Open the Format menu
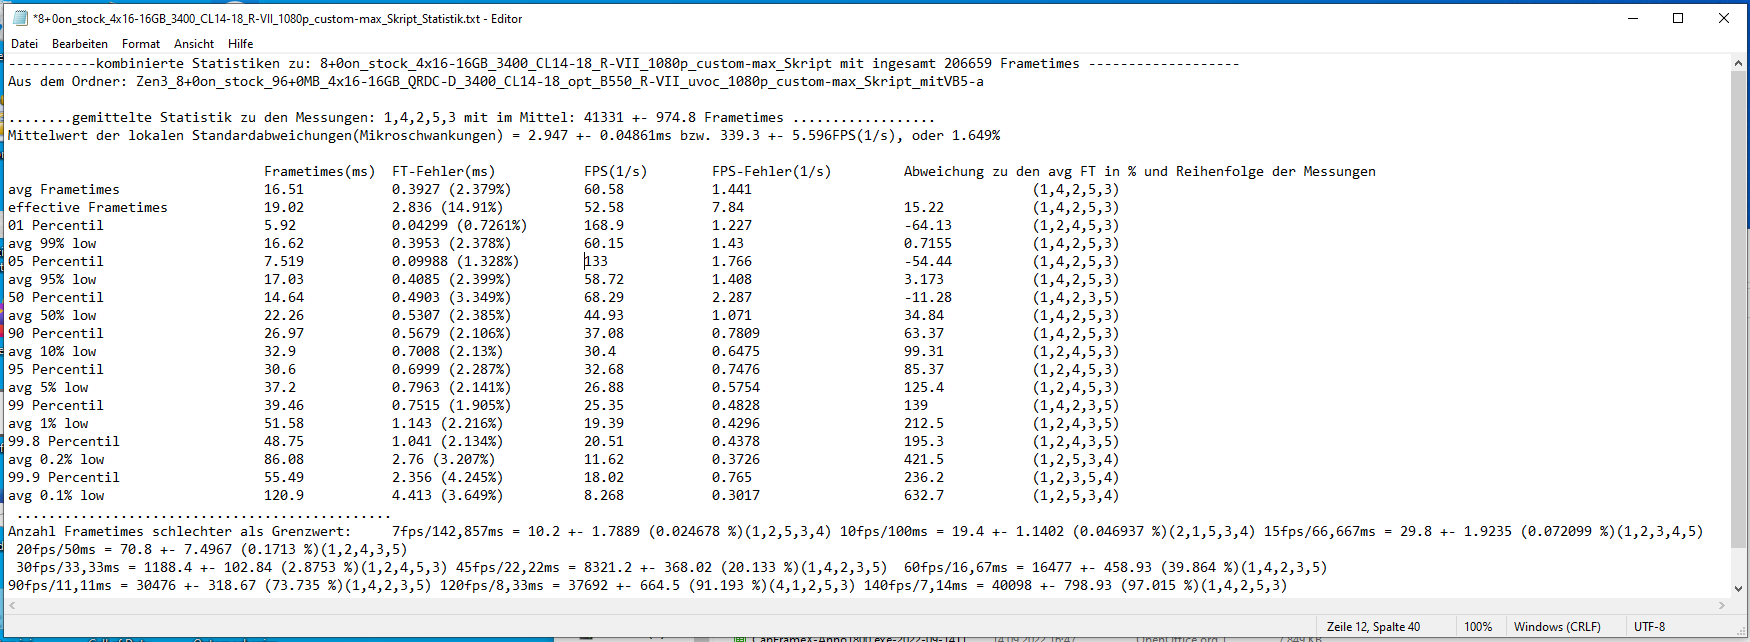 pos(141,44)
